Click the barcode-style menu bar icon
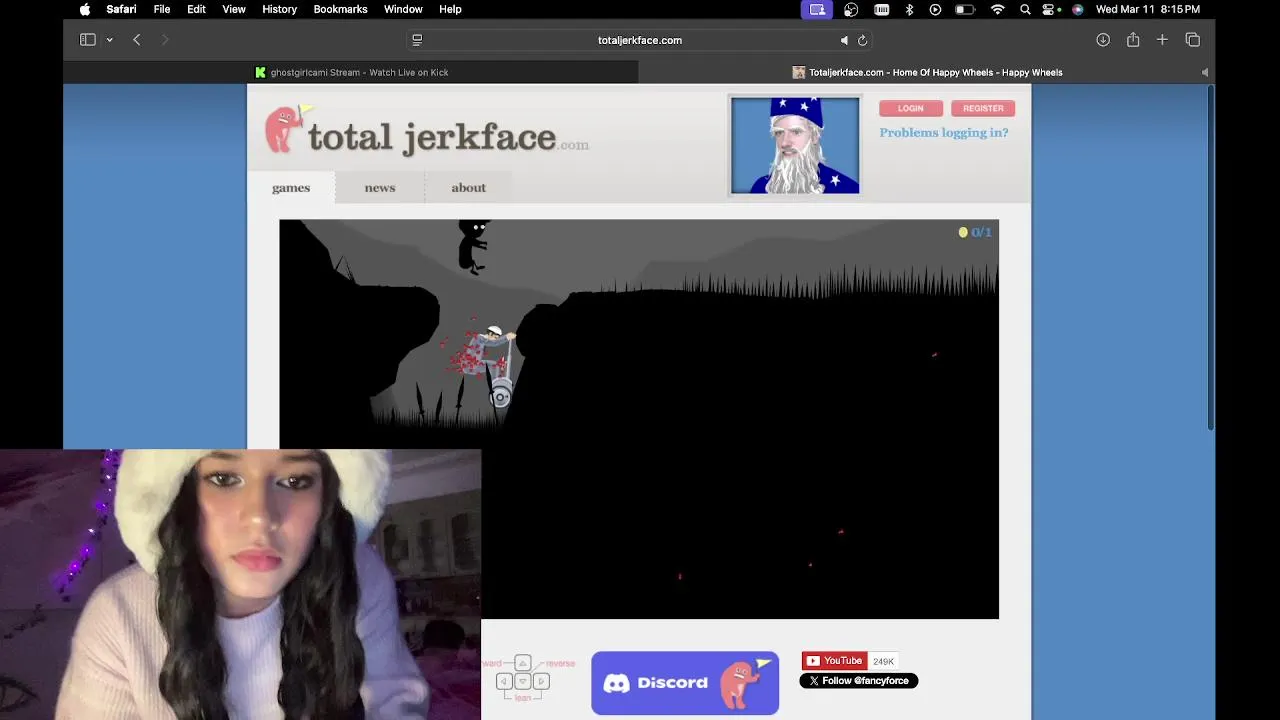This screenshot has width=1280, height=720. [x=881, y=9]
